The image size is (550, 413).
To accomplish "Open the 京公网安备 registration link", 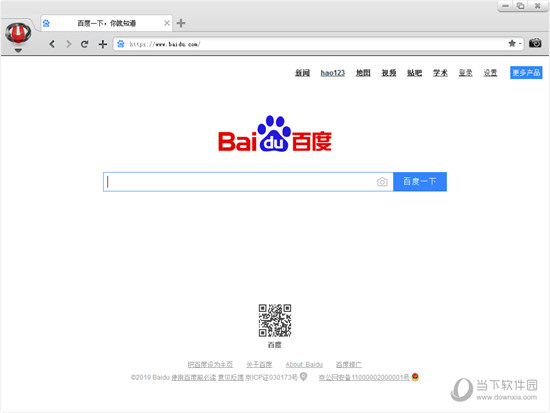I will 364,378.
